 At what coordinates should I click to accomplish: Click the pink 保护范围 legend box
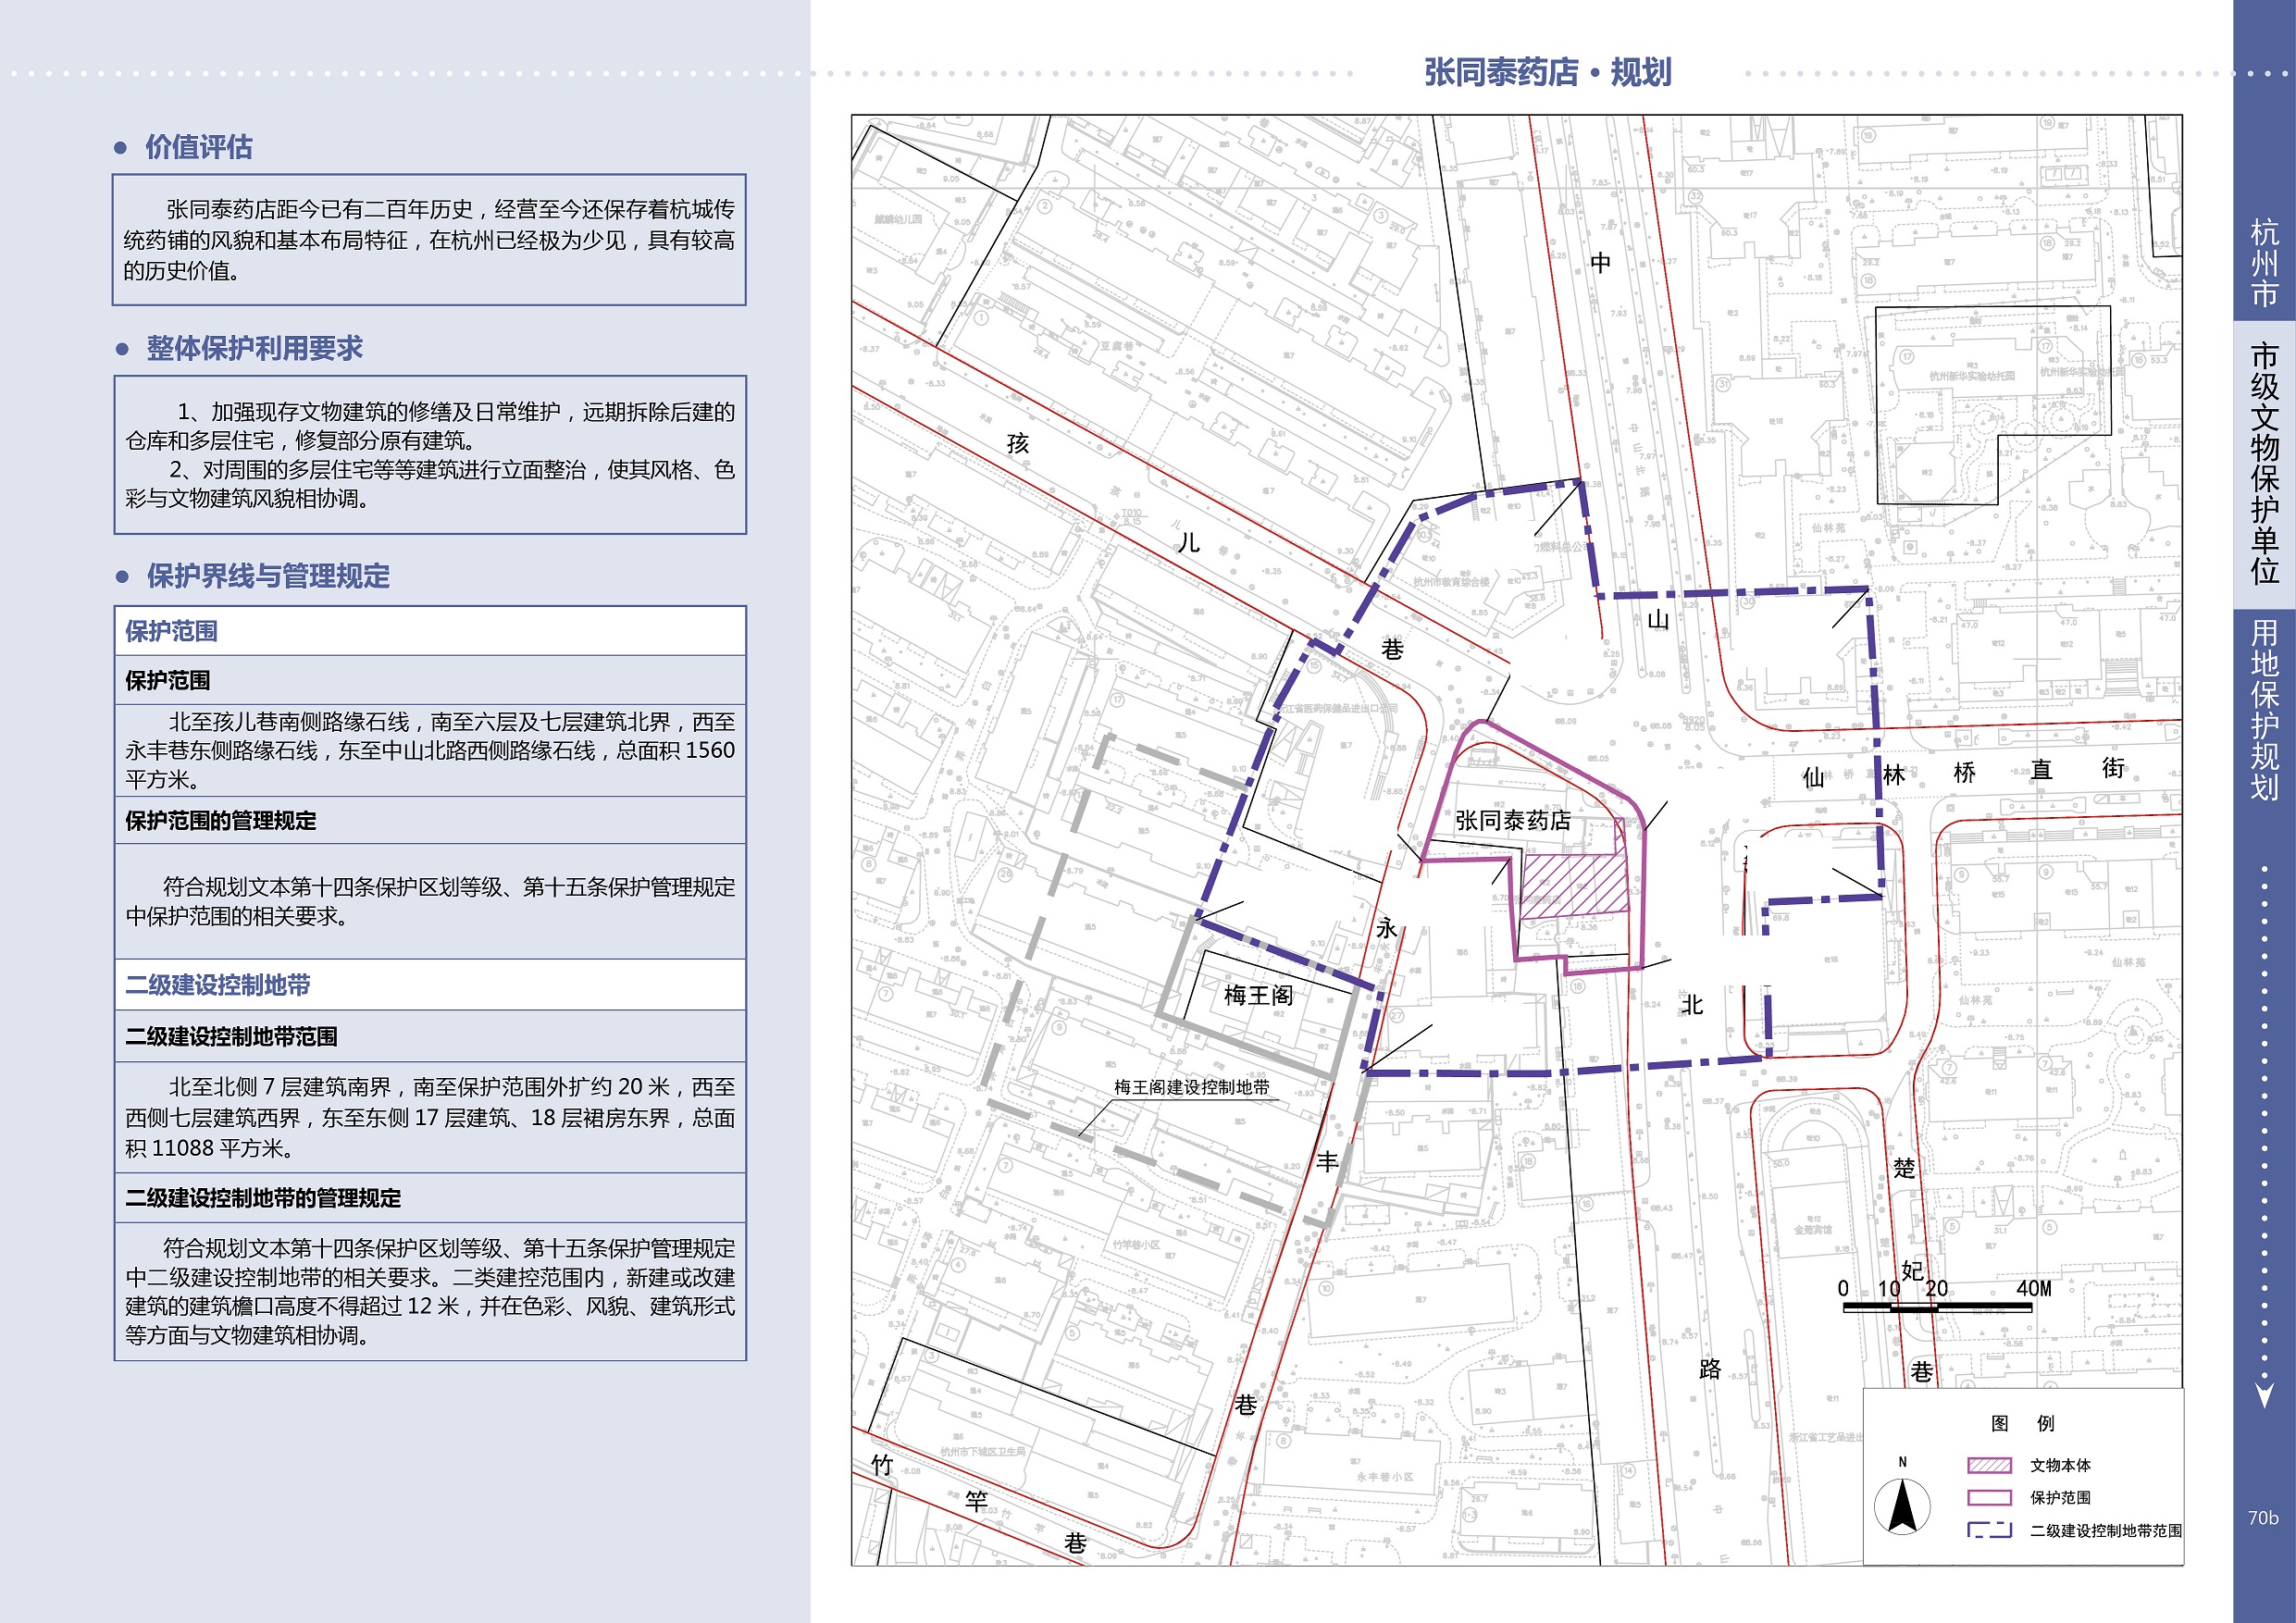click(x=1988, y=1497)
